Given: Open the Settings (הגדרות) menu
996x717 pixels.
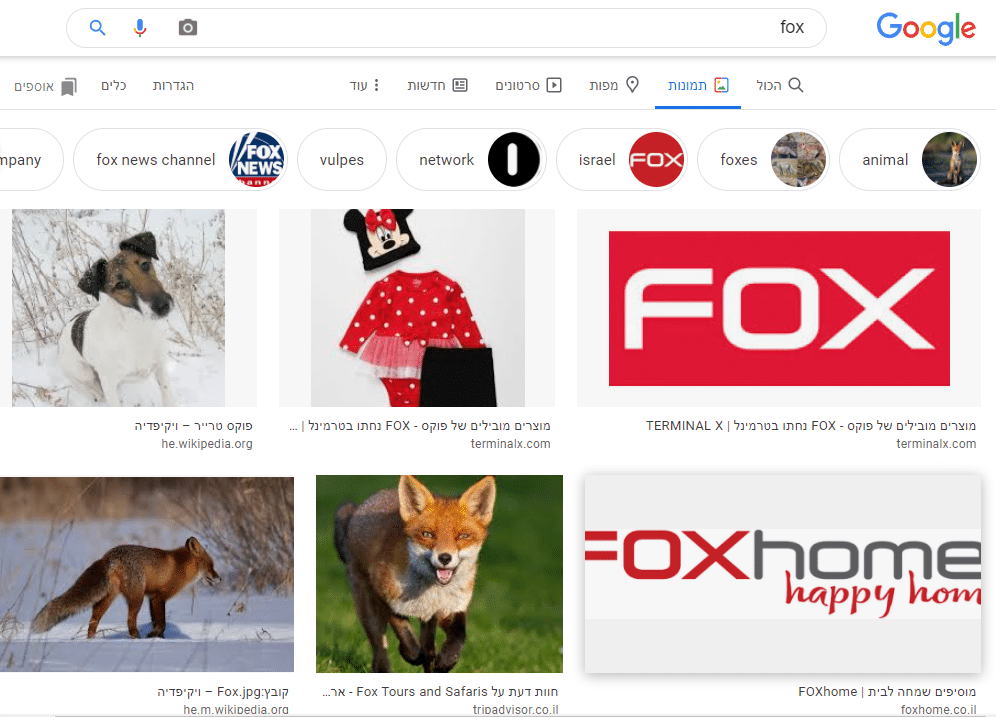Looking at the screenshot, I should click(x=173, y=86).
